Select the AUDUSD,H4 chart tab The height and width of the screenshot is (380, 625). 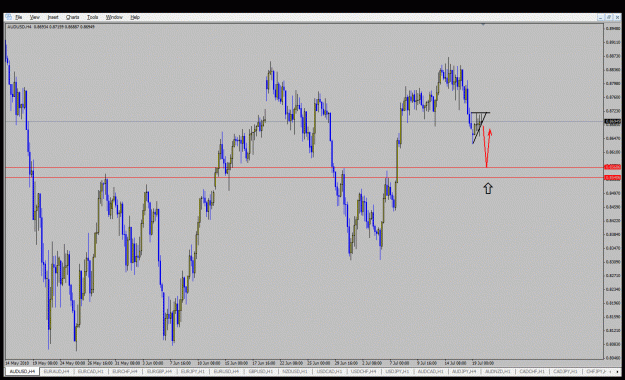pos(22,371)
